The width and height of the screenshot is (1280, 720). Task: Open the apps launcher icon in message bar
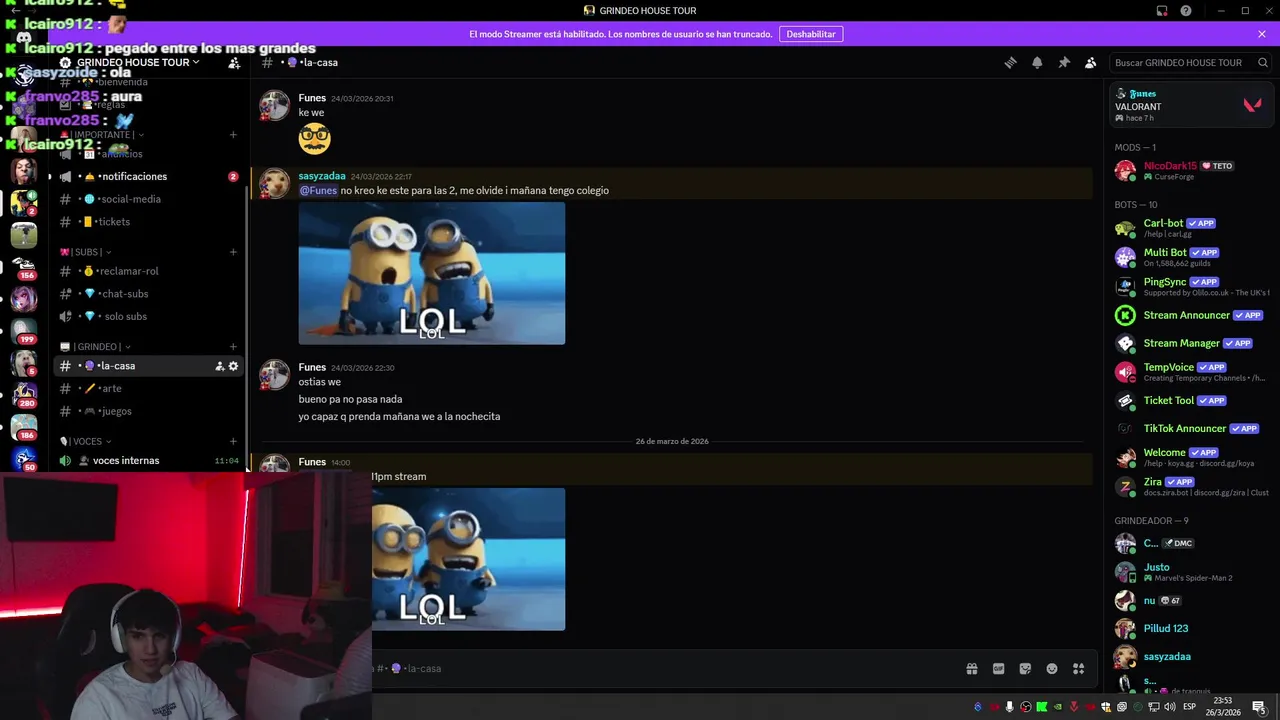[1079, 669]
